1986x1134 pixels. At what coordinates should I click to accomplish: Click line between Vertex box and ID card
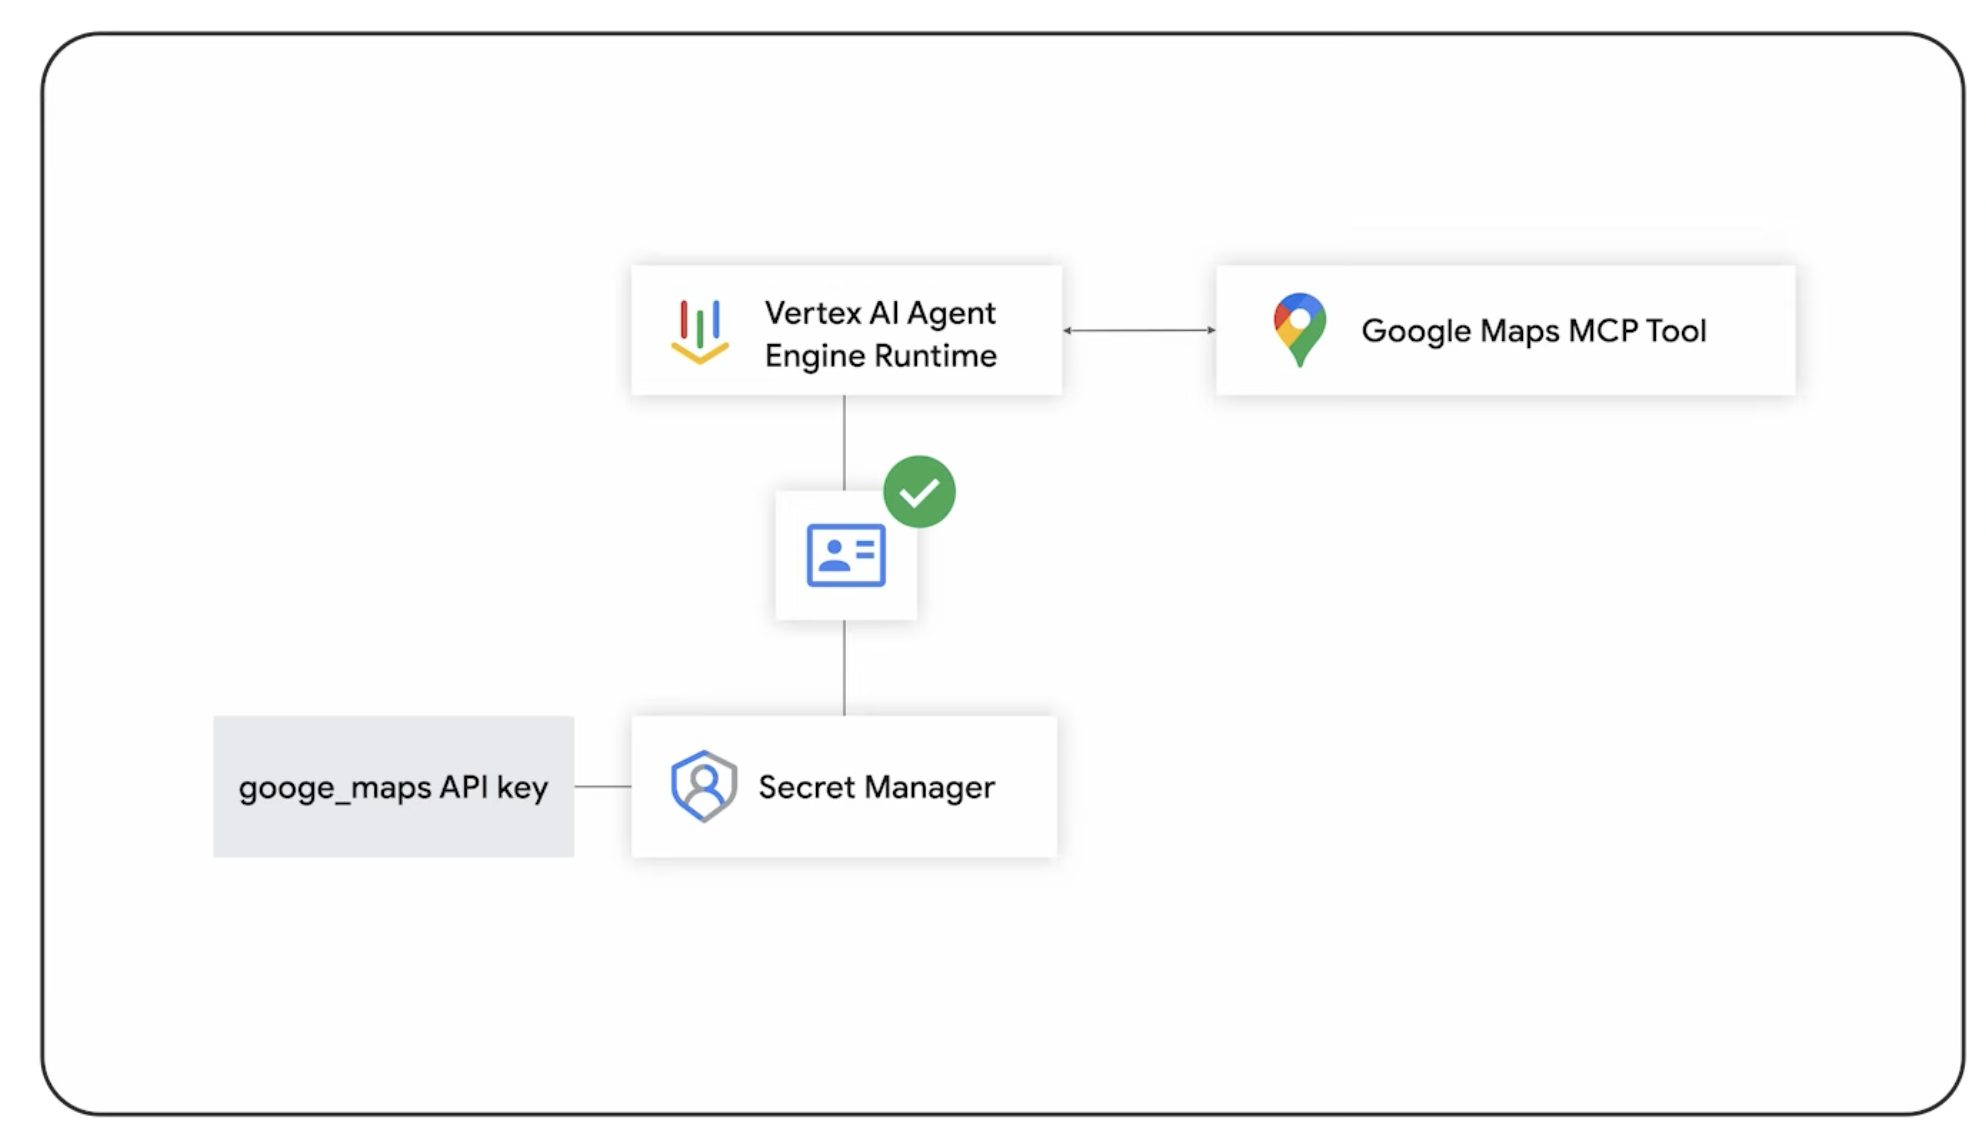point(844,442)
